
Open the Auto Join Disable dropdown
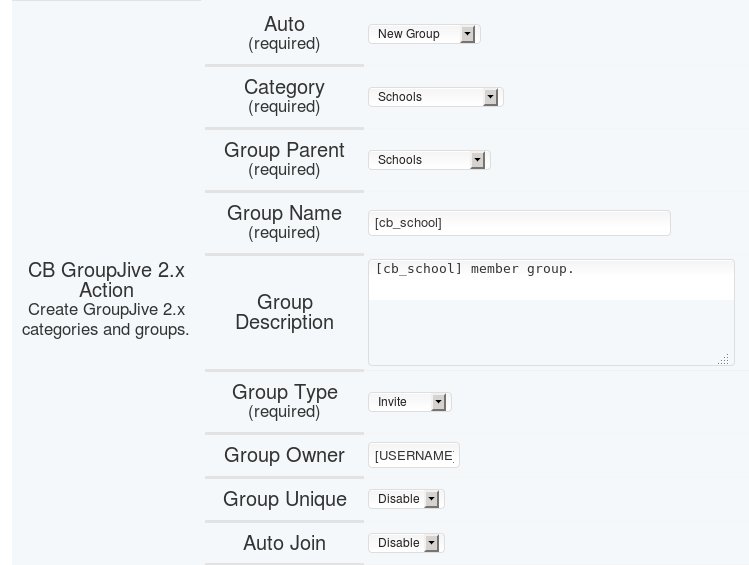point(407,543)
